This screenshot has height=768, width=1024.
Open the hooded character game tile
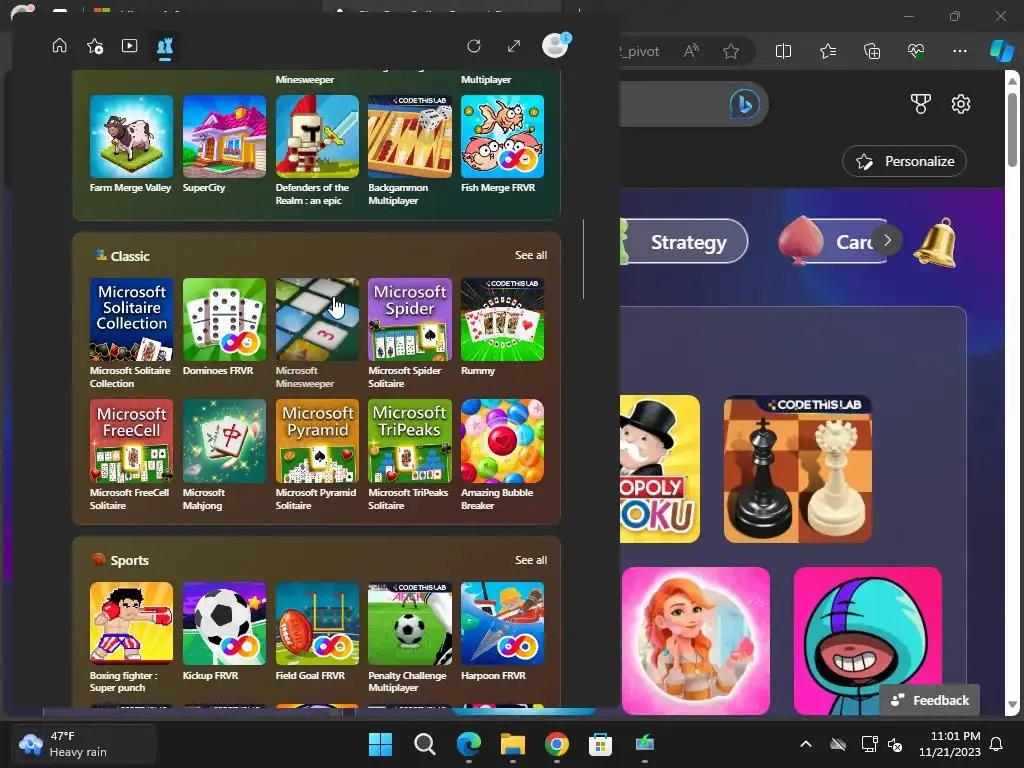pos(868,641)
